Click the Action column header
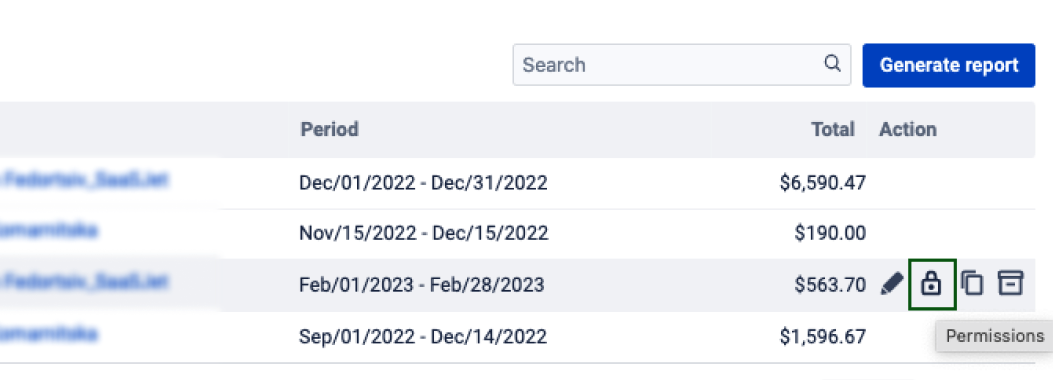 pos(908,129)
